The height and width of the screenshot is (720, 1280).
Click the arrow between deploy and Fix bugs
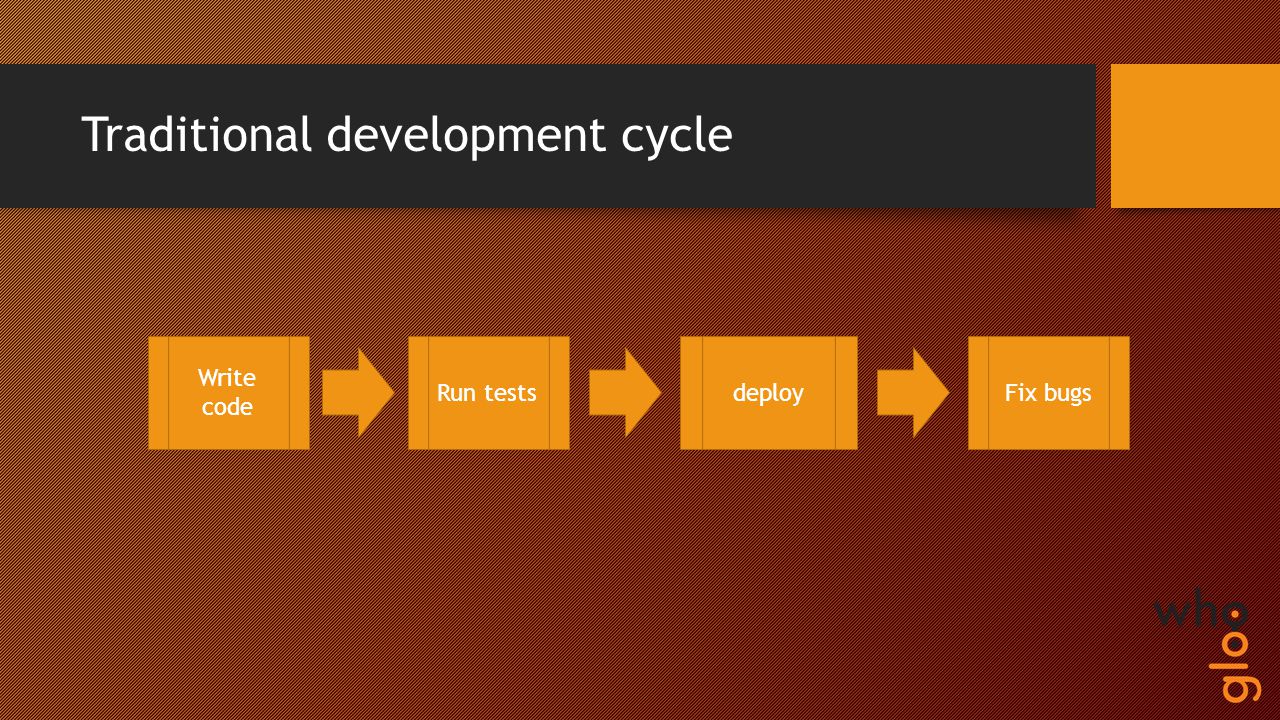click(x=913, y=393)
